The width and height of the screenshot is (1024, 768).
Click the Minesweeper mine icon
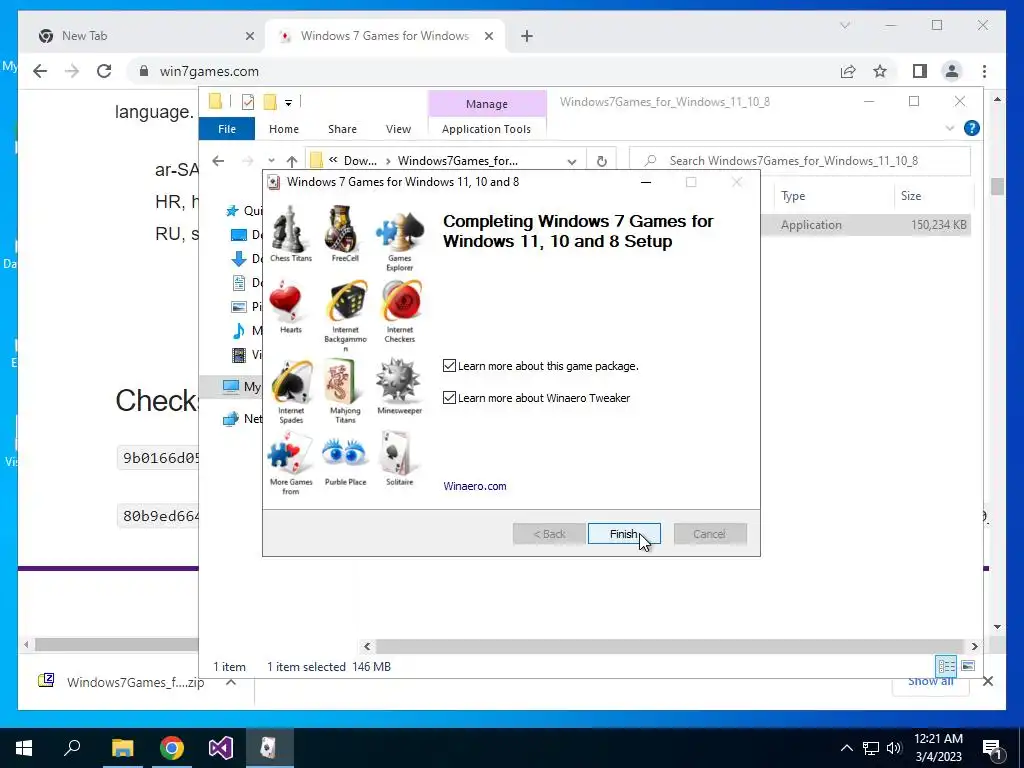tap(399, 381)
